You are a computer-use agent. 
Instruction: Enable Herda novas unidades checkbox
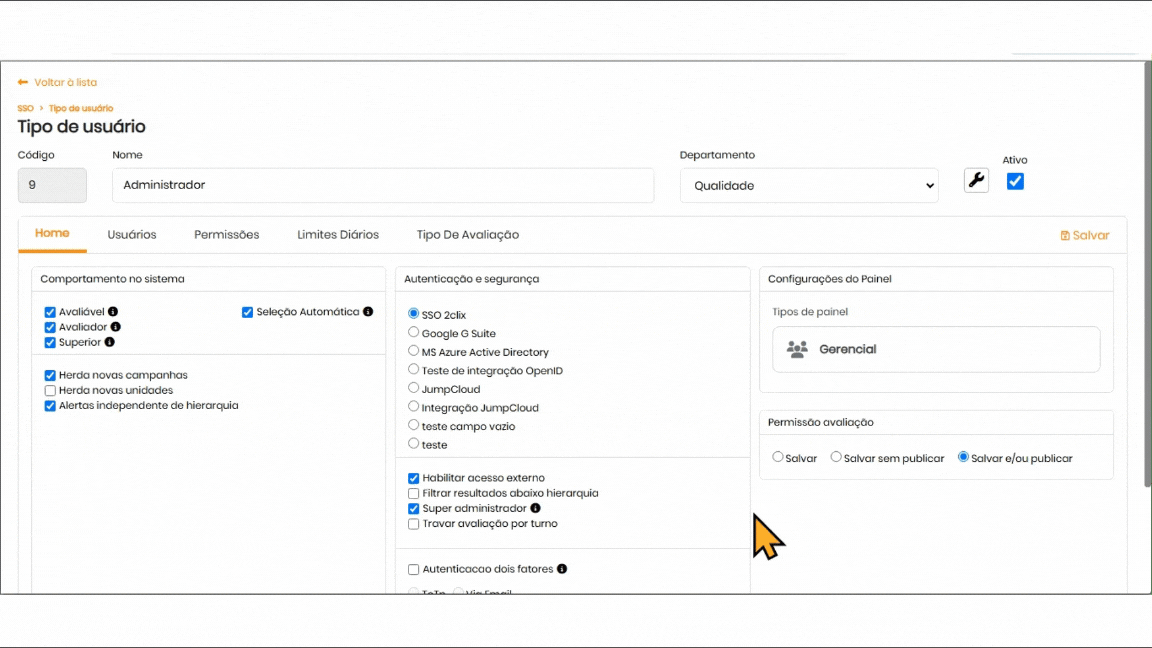point(51,390)
